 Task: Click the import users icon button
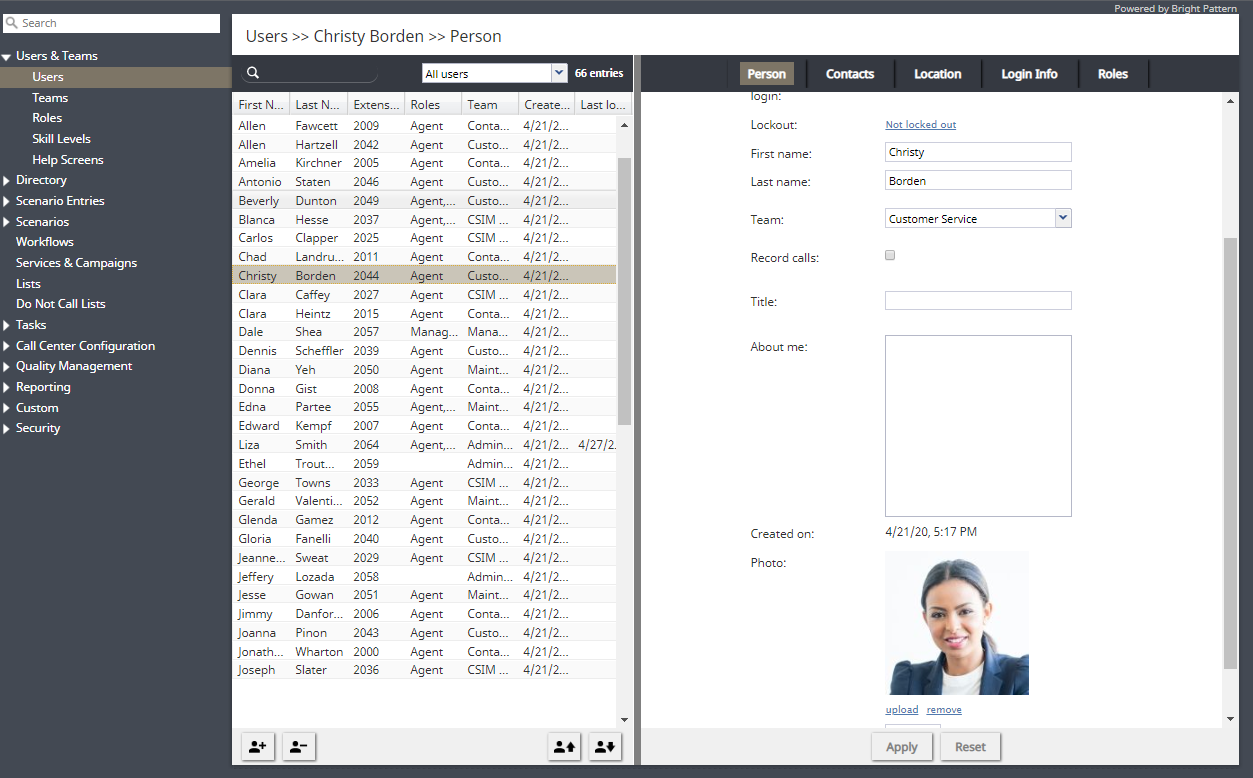pos(564,746)
